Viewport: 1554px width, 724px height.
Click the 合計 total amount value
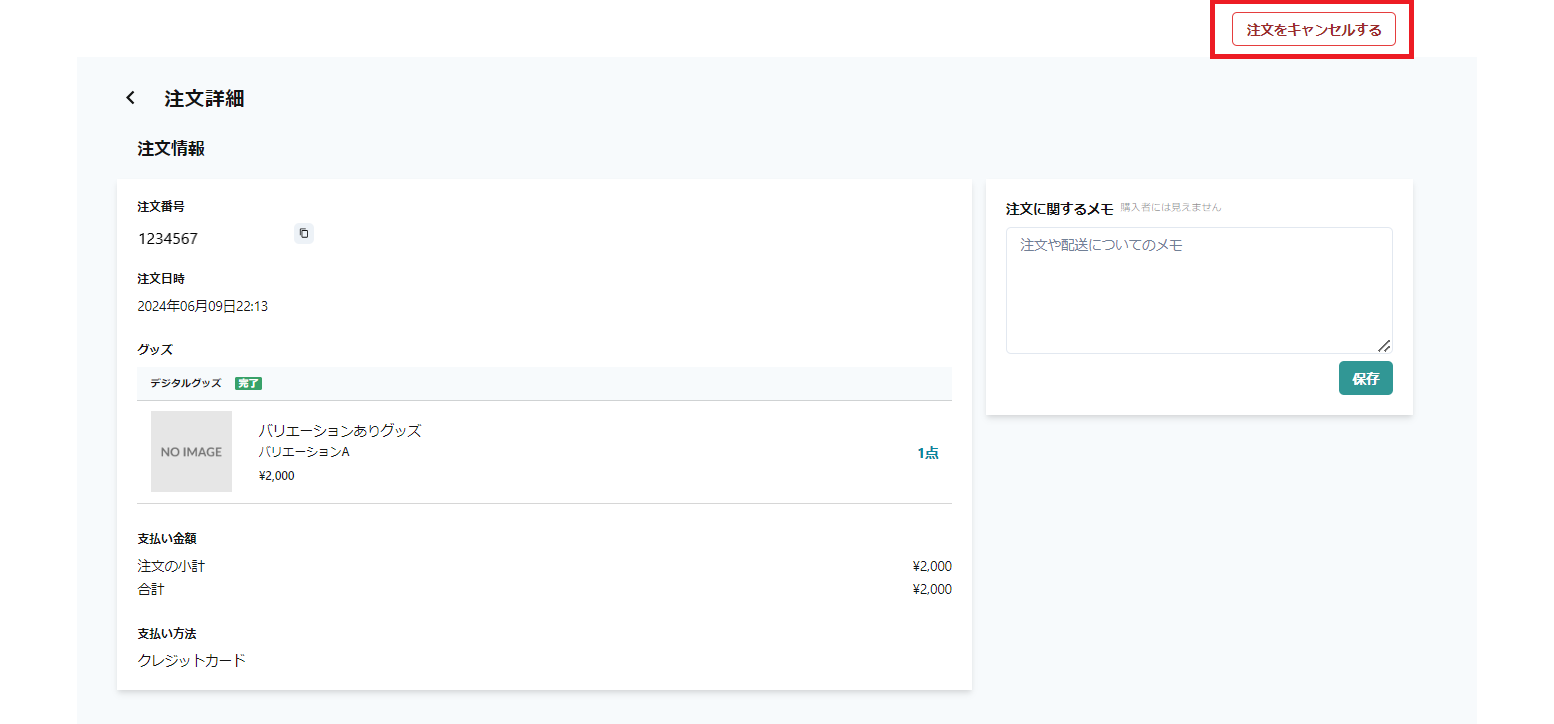(931, 589)
